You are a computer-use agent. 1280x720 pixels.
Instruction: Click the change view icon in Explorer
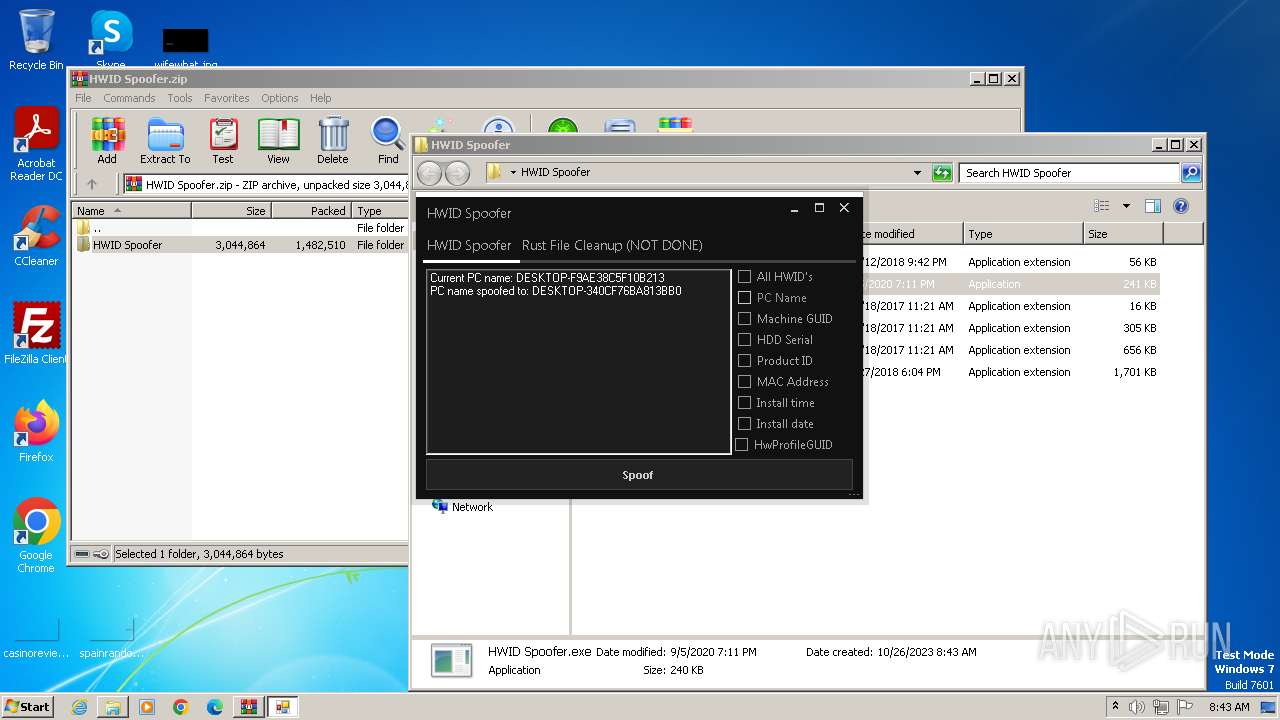[1101, 206]
